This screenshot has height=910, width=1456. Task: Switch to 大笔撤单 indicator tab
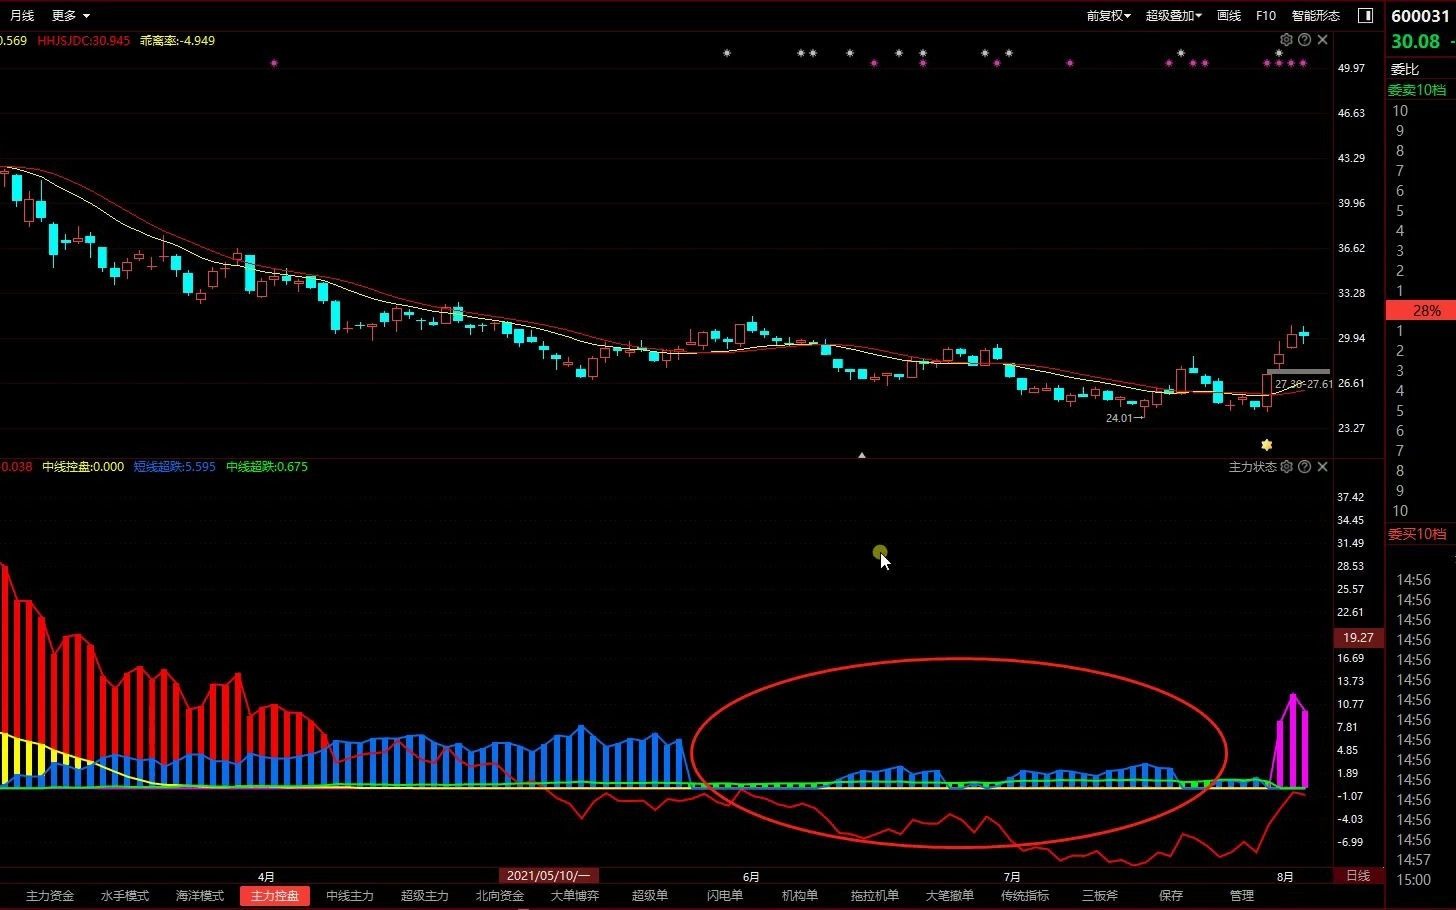950,896
